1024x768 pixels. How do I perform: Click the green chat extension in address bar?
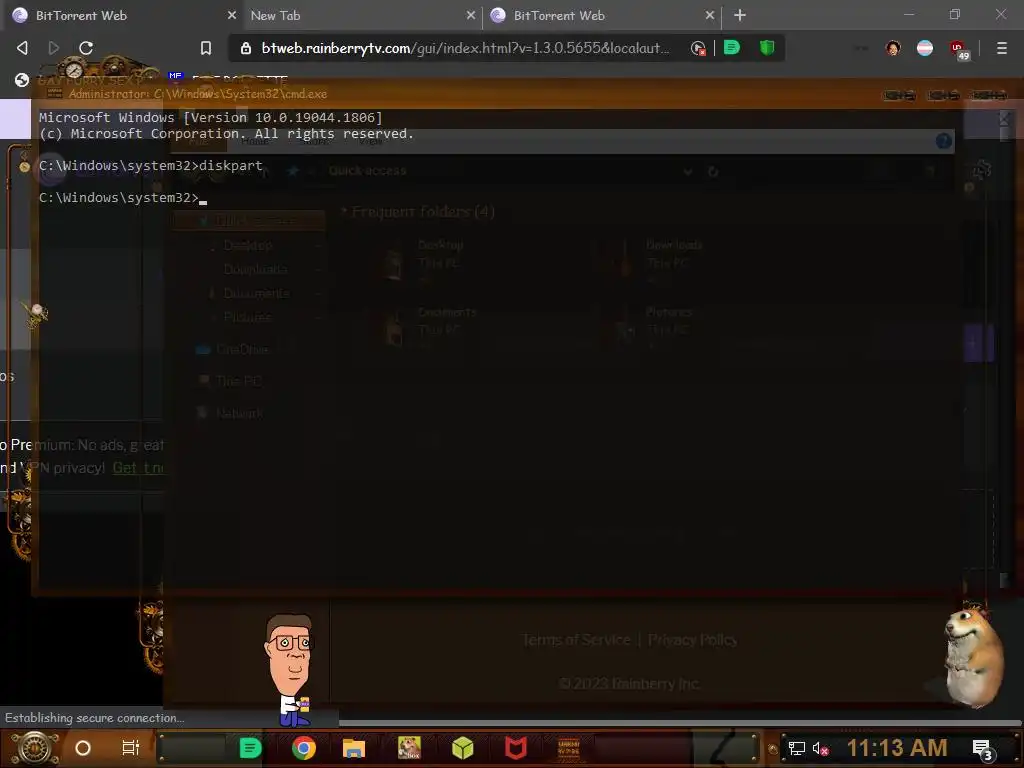tap(731, 48)
